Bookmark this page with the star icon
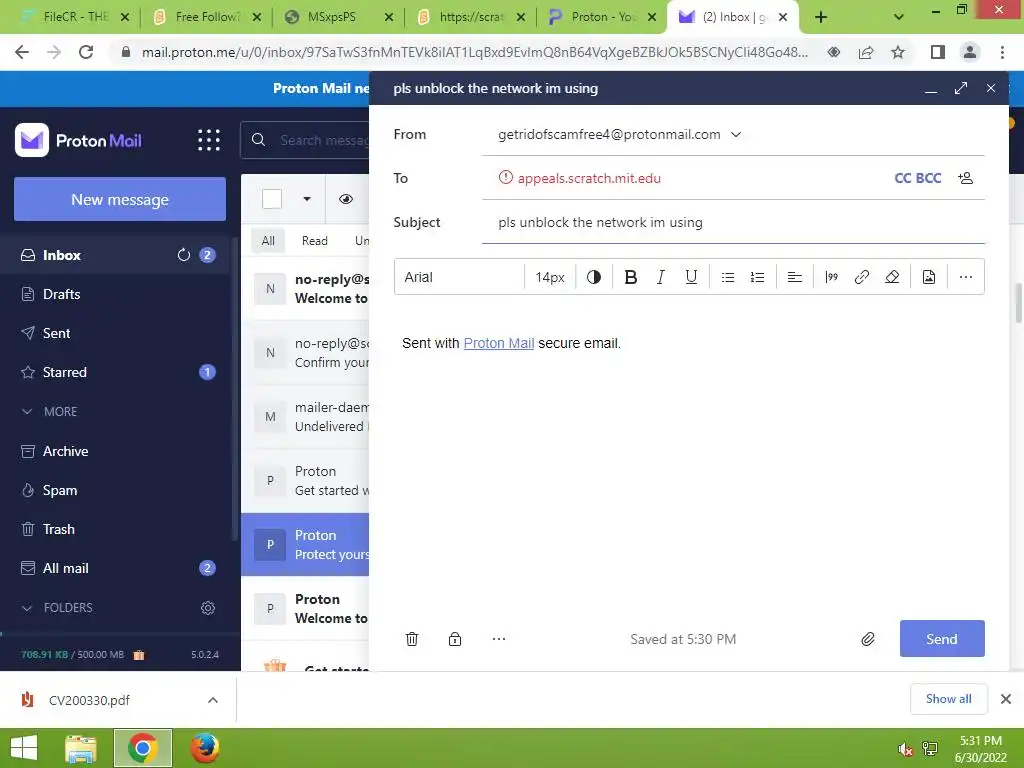This screenshot has width=1024, height=768. (898, 52)
